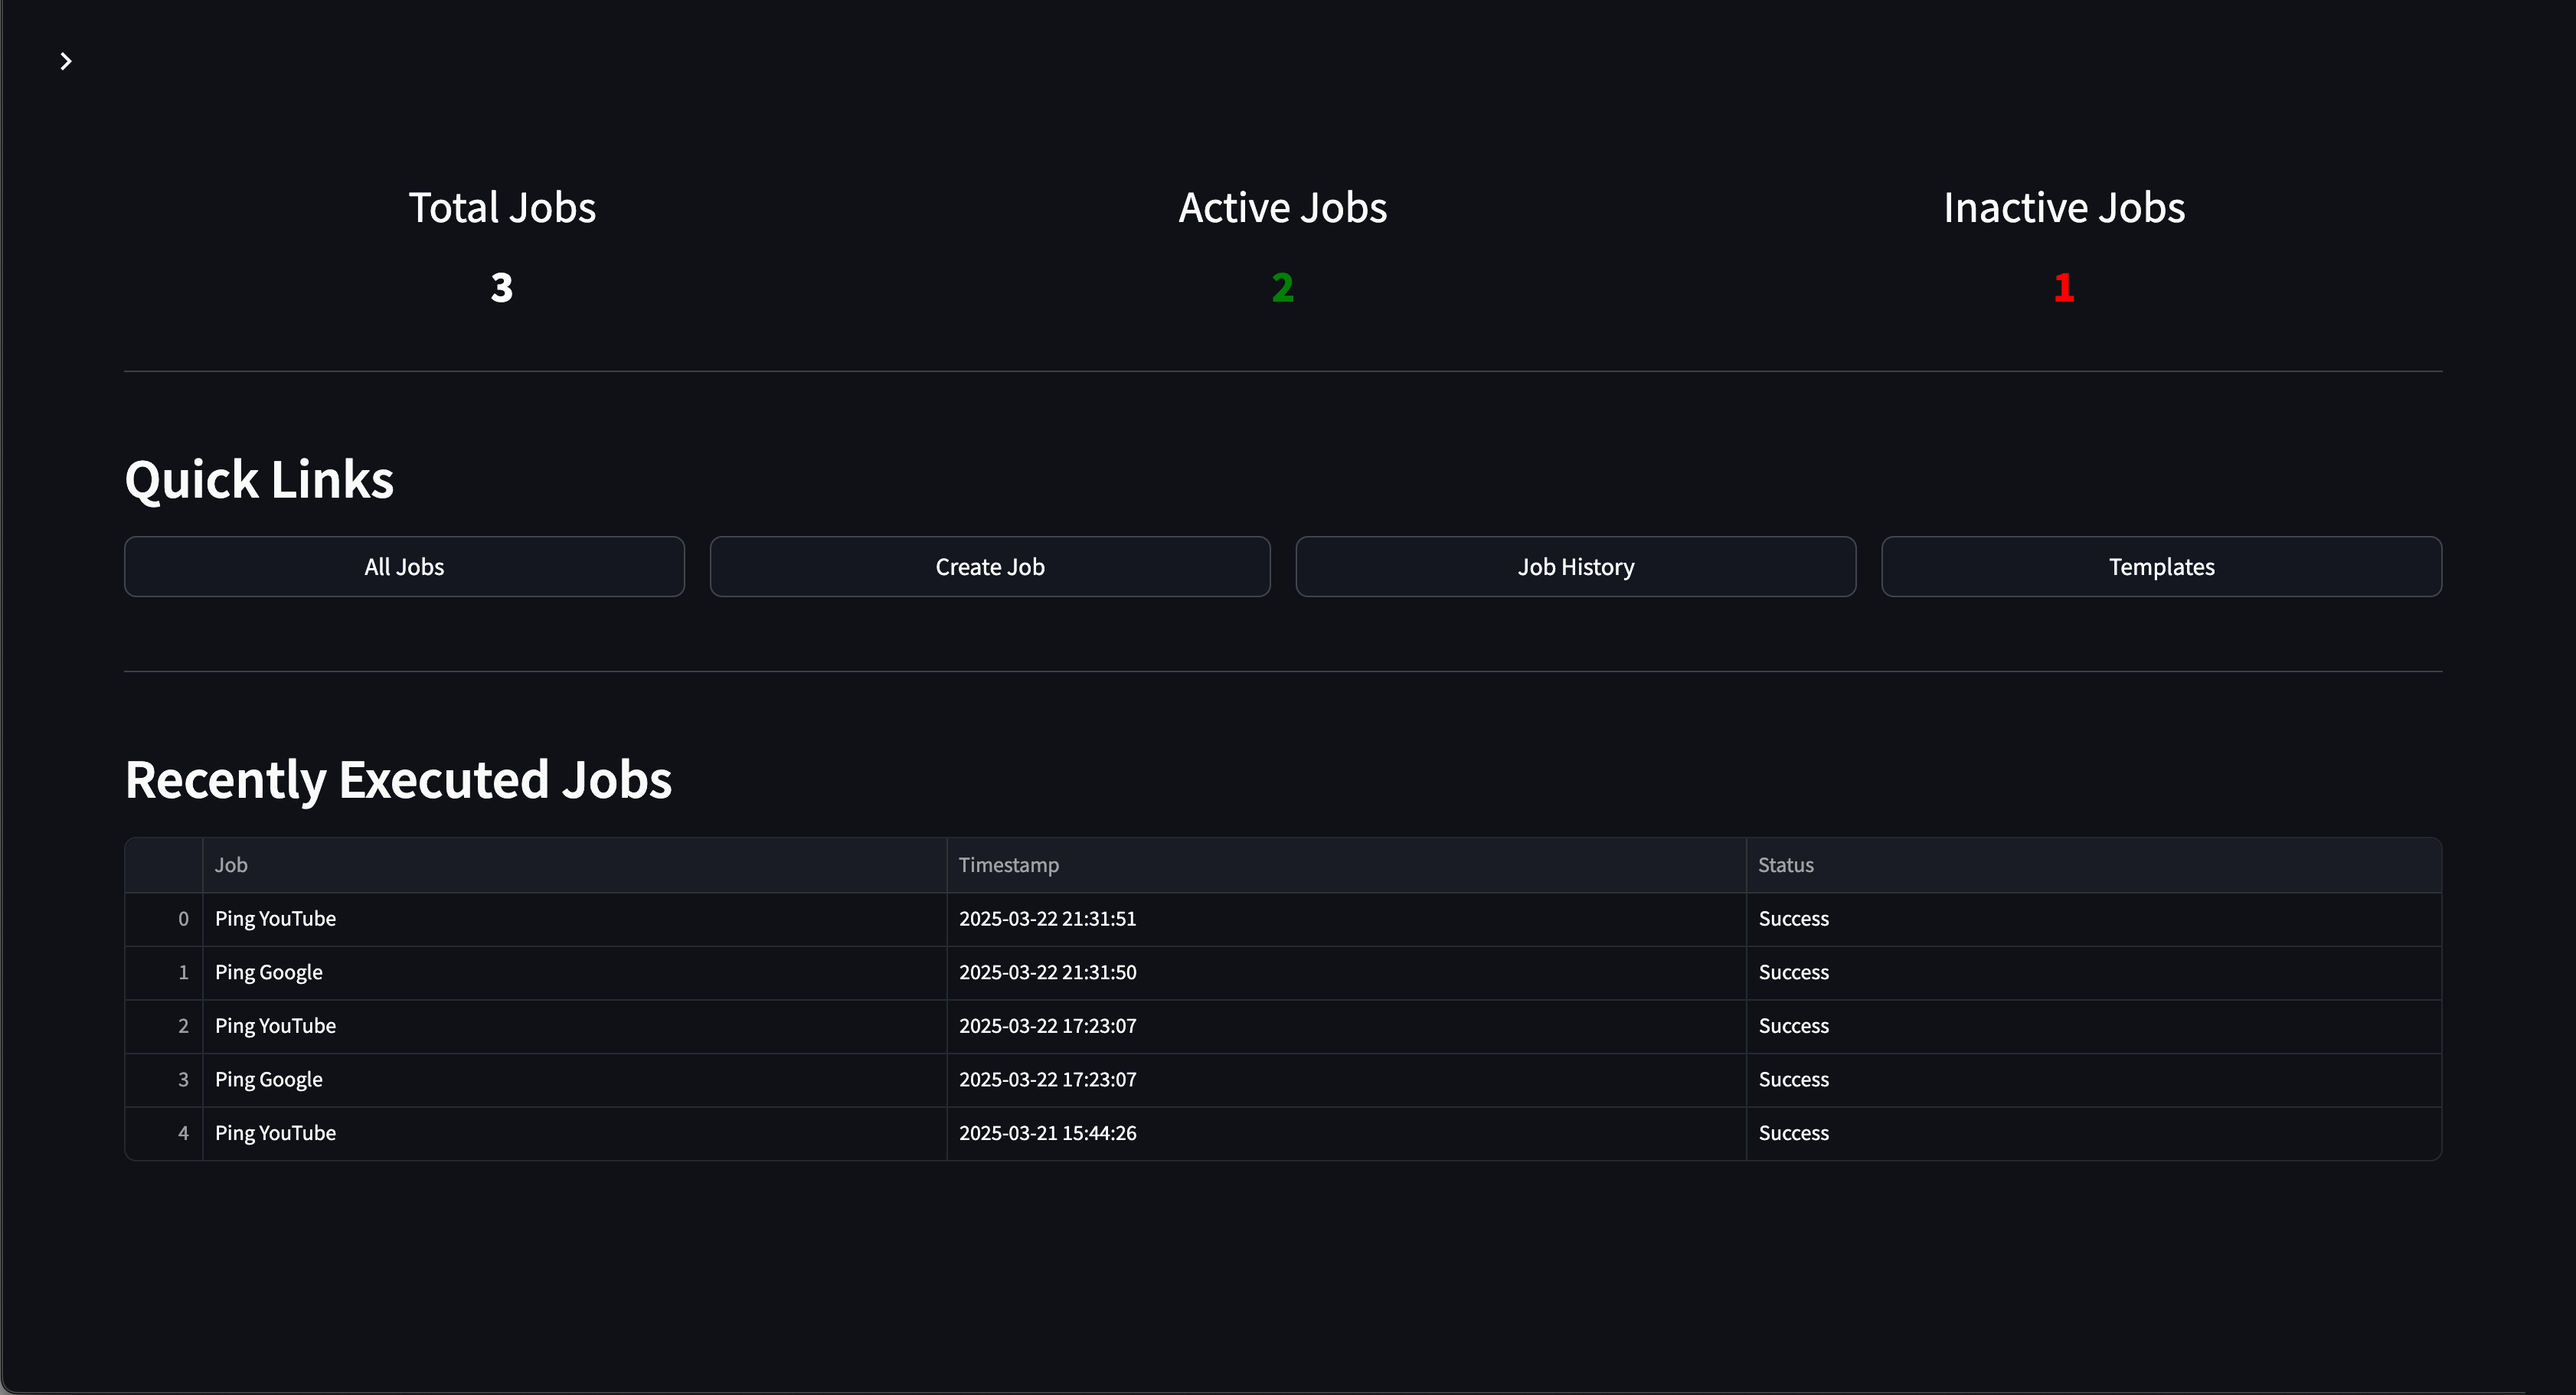
Task: Expand the collapsed sidebar chevron
Action: 66,62
